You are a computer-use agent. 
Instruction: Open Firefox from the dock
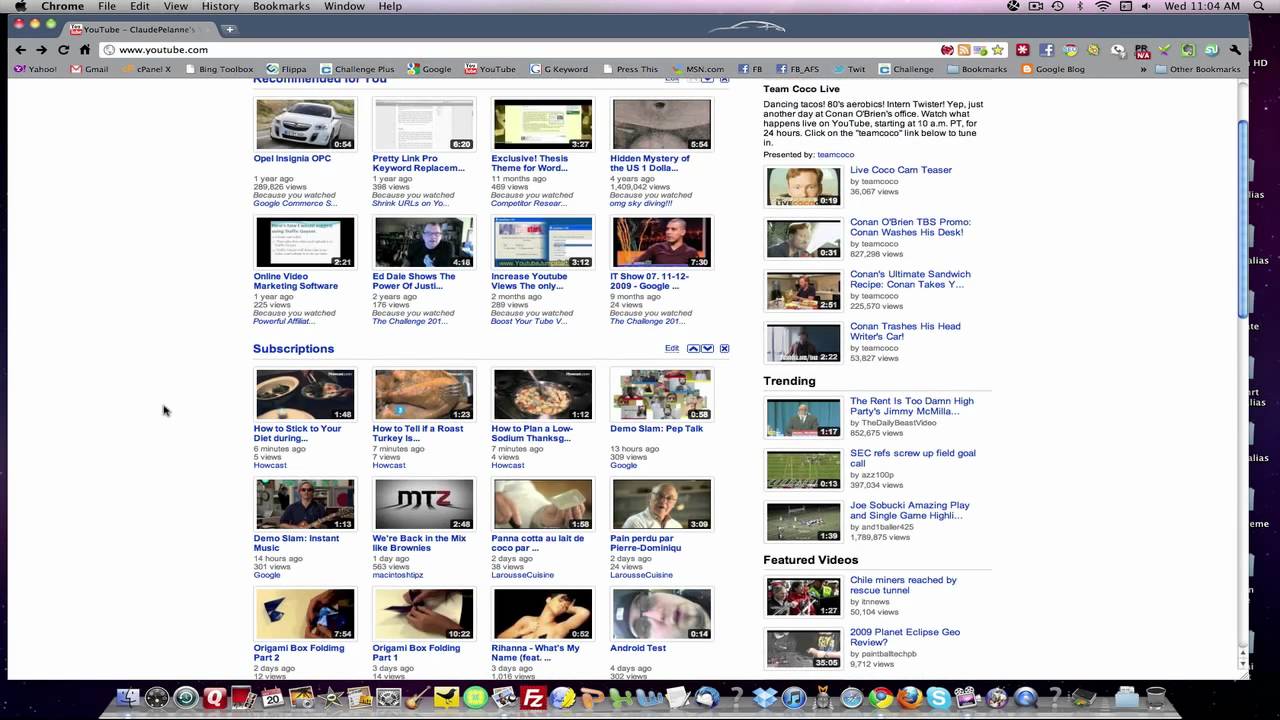pyautogui.click(x=910, y=697)
